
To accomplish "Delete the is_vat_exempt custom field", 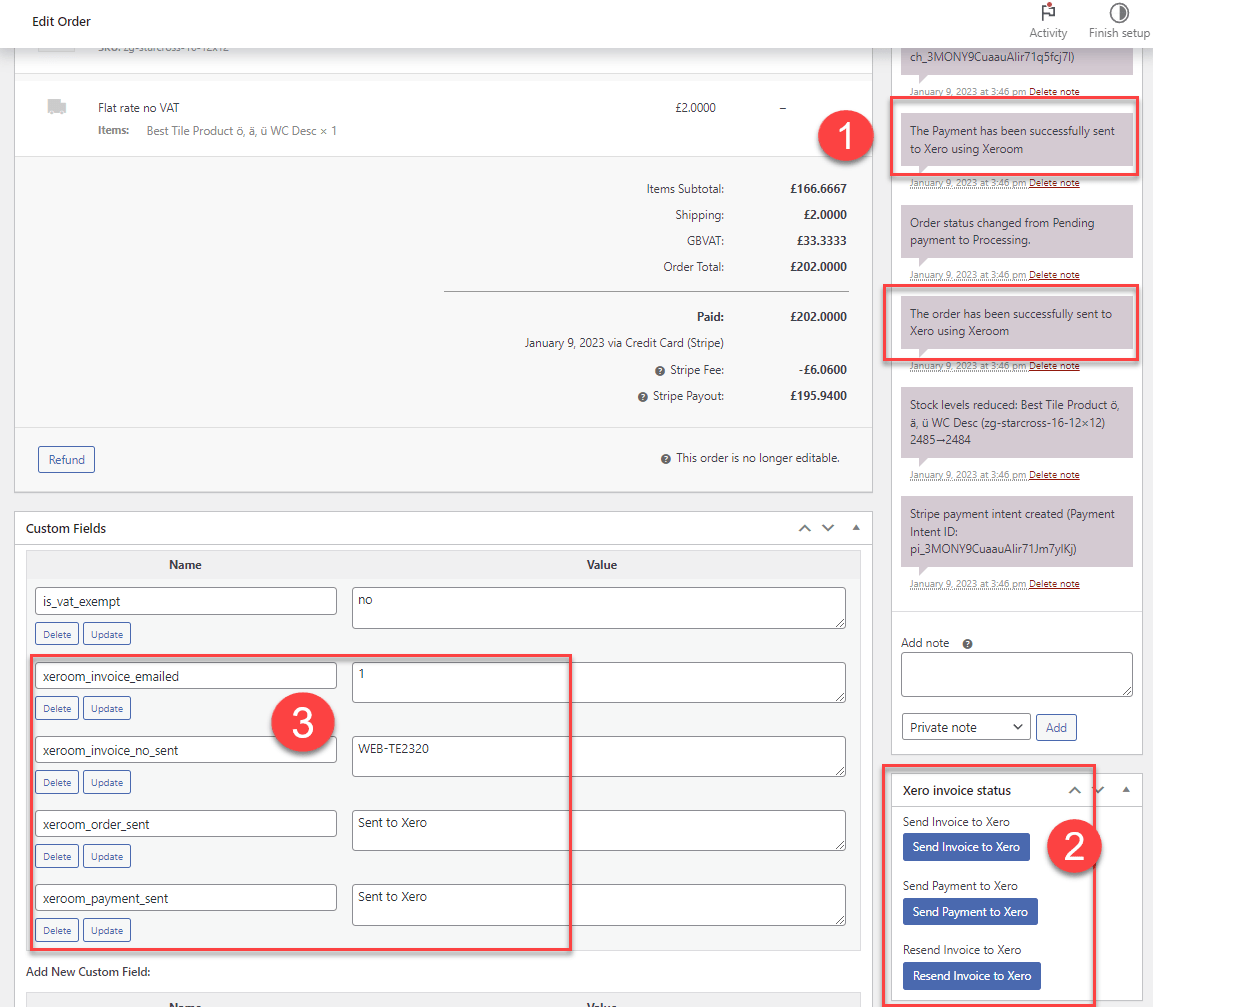I will pyautogui.click(x=57, y=635).
